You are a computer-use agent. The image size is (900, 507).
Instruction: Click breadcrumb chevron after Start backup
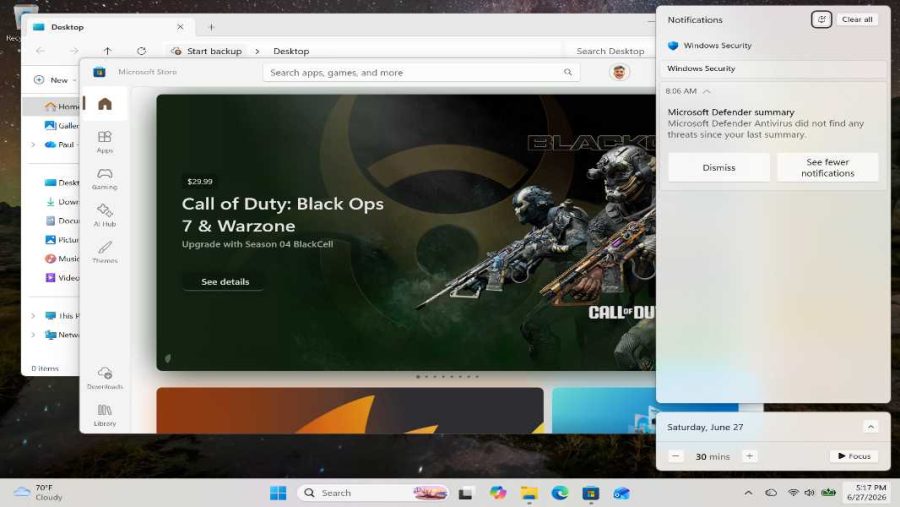(x=257, y=51)
